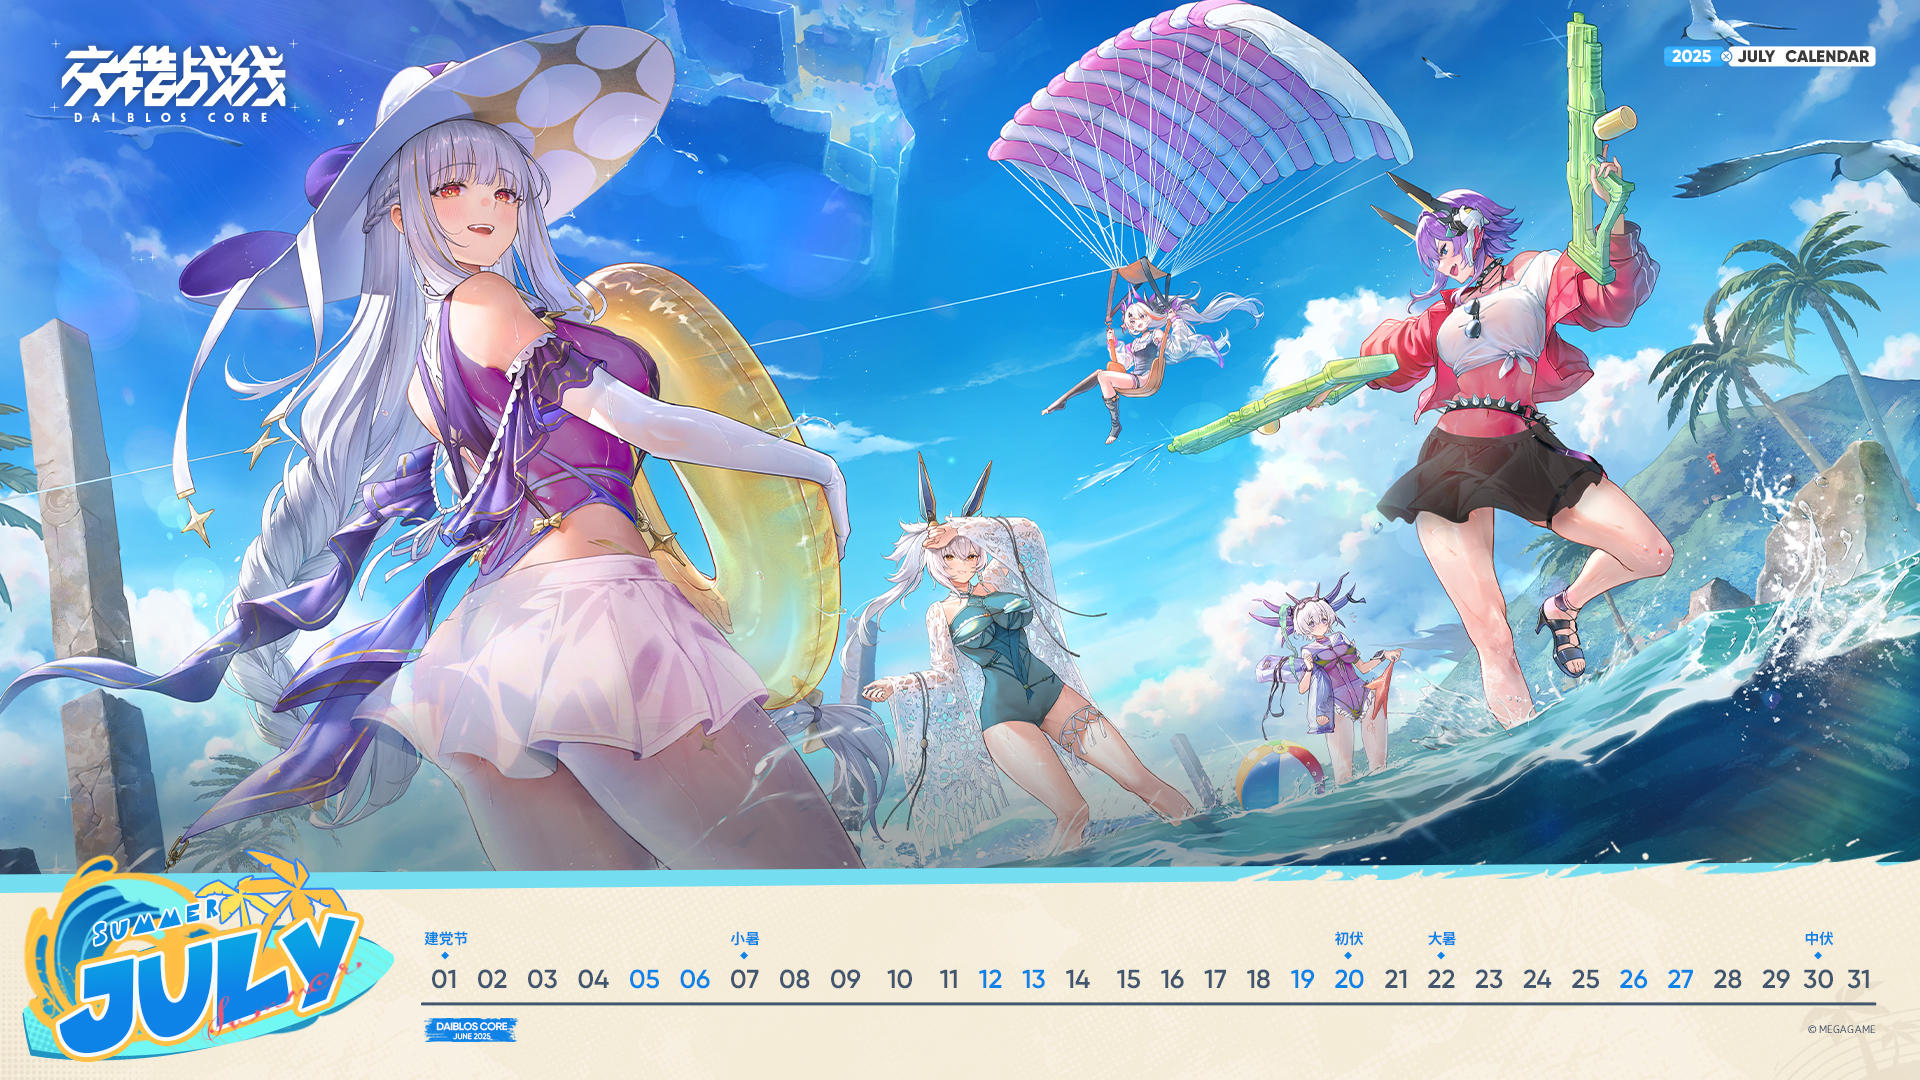Click the Daiblos Core June 2025 badge
The height and width of the screenshot is (1080, 1920).
pos(470,1030)
